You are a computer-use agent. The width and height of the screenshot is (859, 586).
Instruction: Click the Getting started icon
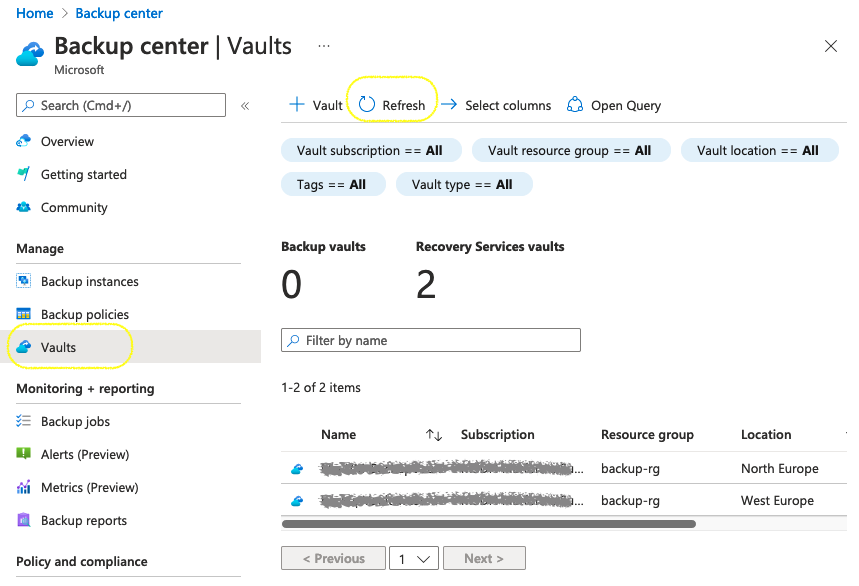pyautogui.click(x=24, y=174)
